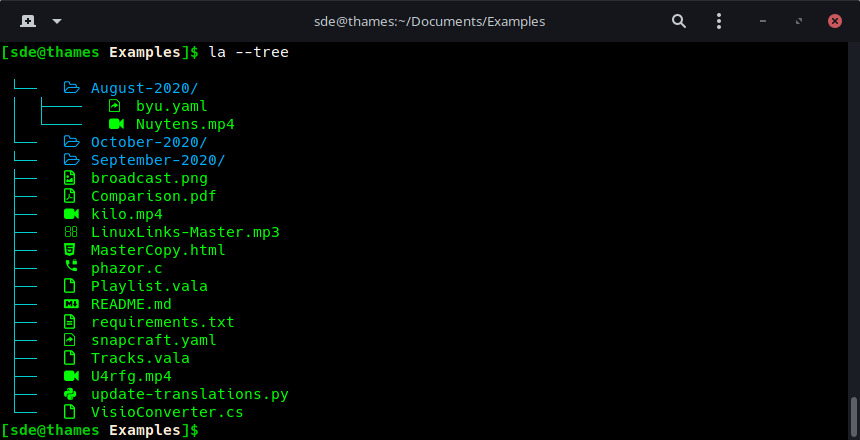Select the October-2020/ directory name

pyautogui.click(x=149, y=142)
